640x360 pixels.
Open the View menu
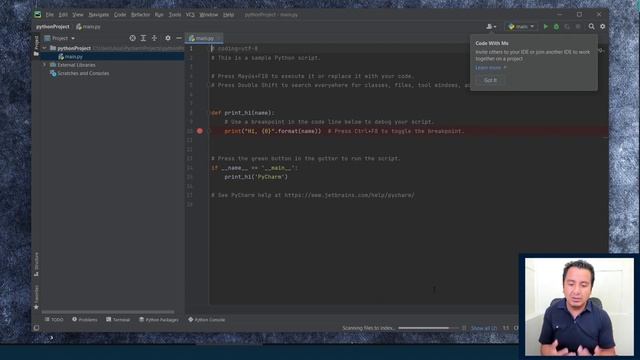point(78,15)
